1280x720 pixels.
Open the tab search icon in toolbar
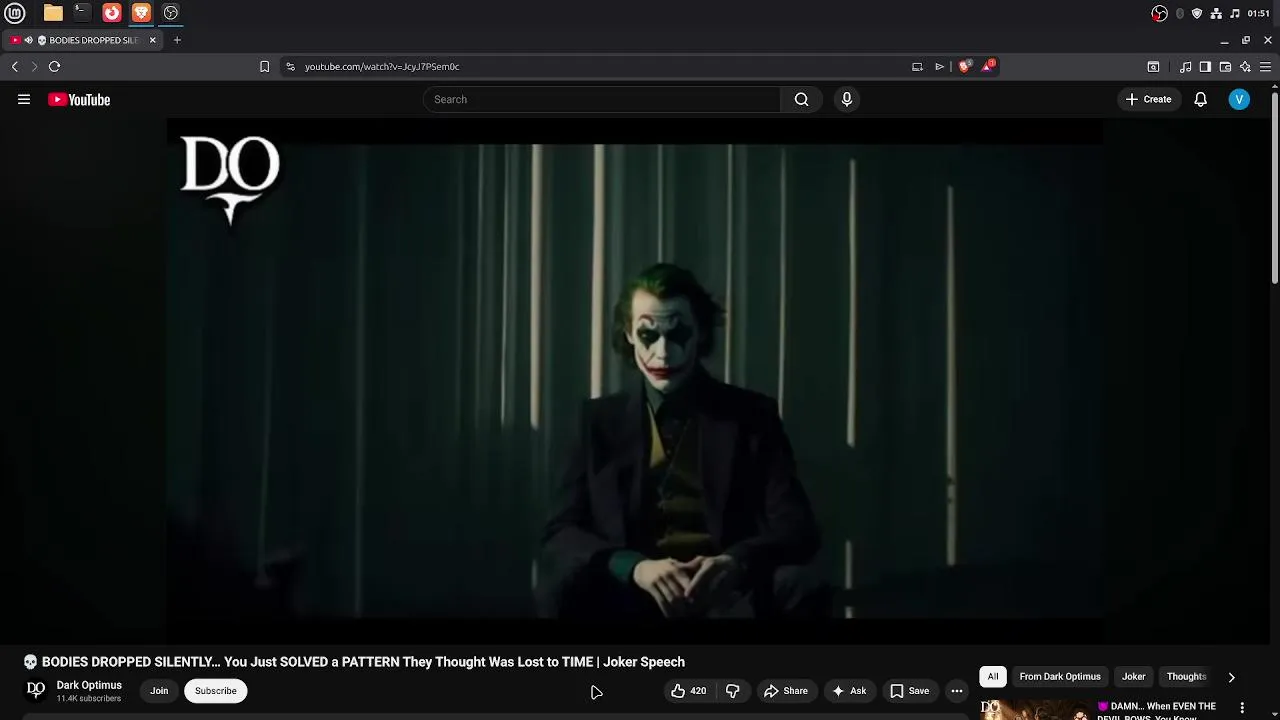tap(1153, 67)
